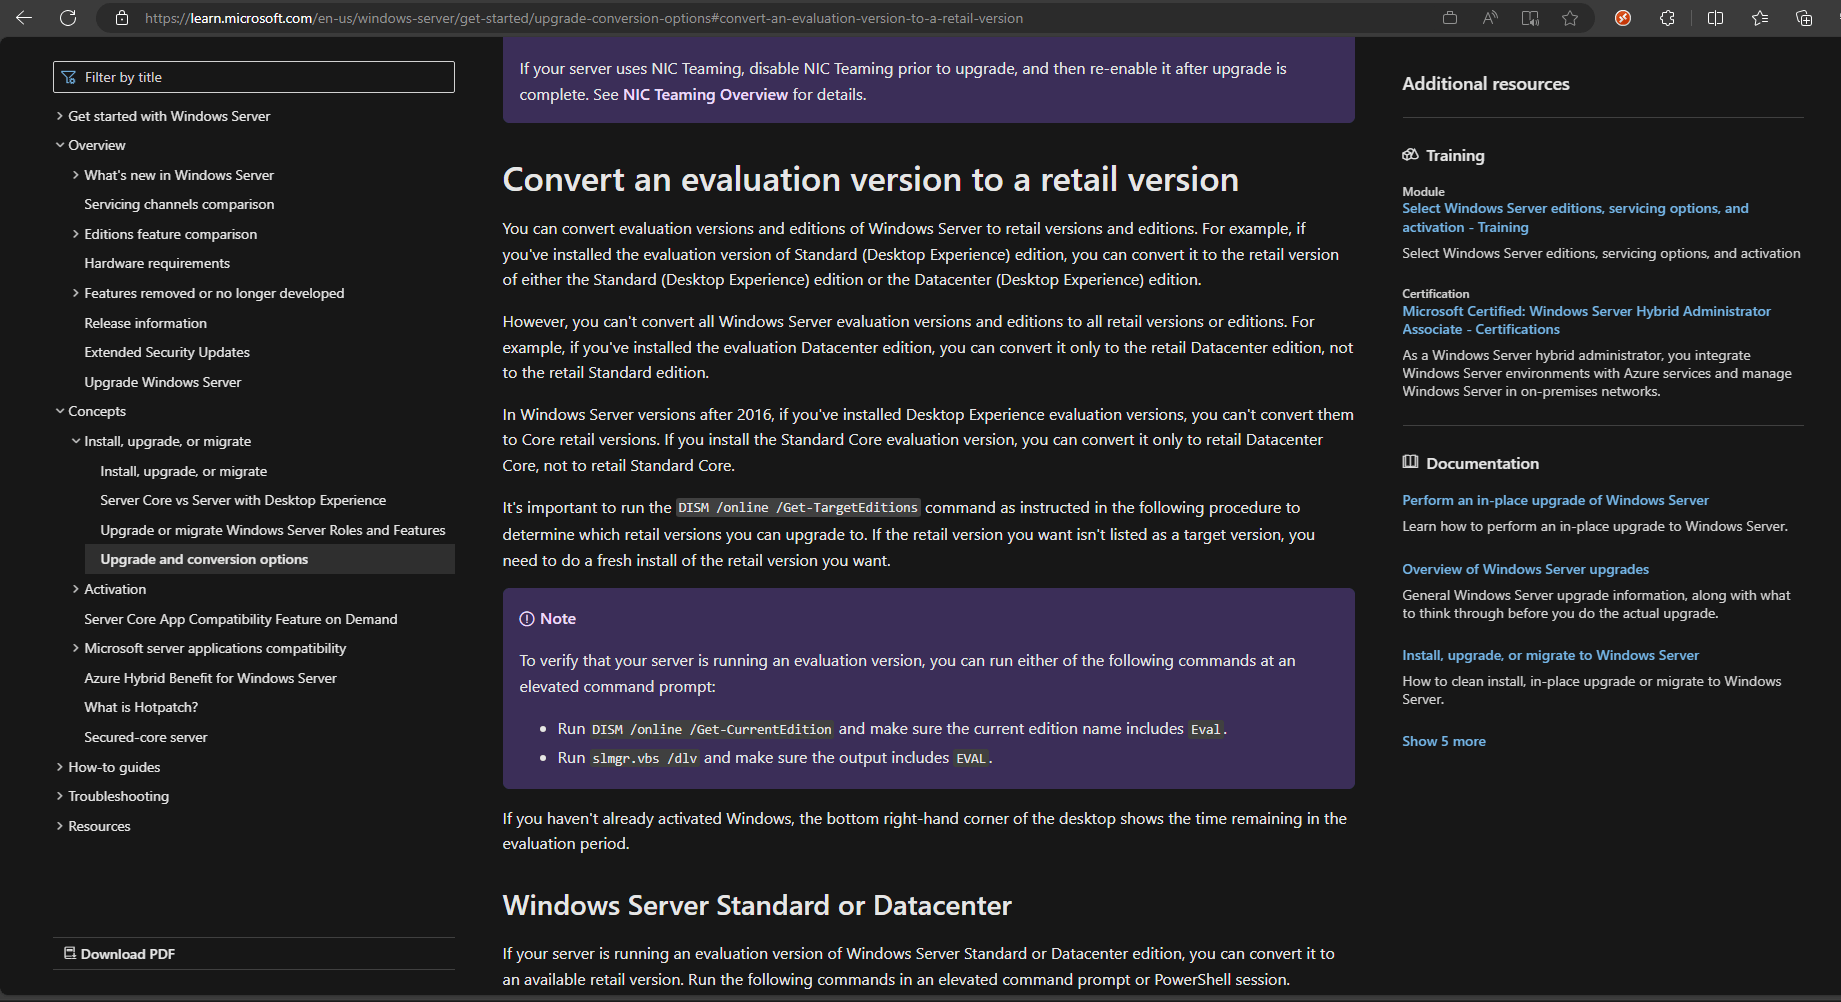The width and height of the screenshot is (1841, 1002).
Task: Open browser Extensions puzzle icon
Action: (1667, 18)
